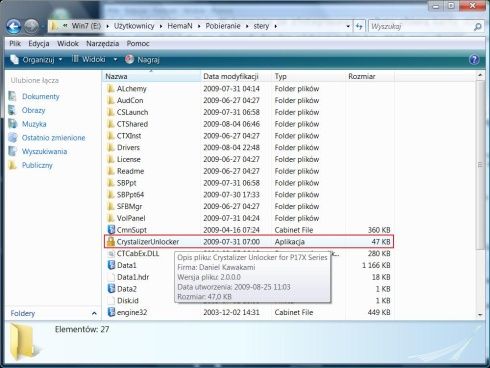Click the Data1.hdr file icon
The image size is (490, 368).
coord(111,277)
